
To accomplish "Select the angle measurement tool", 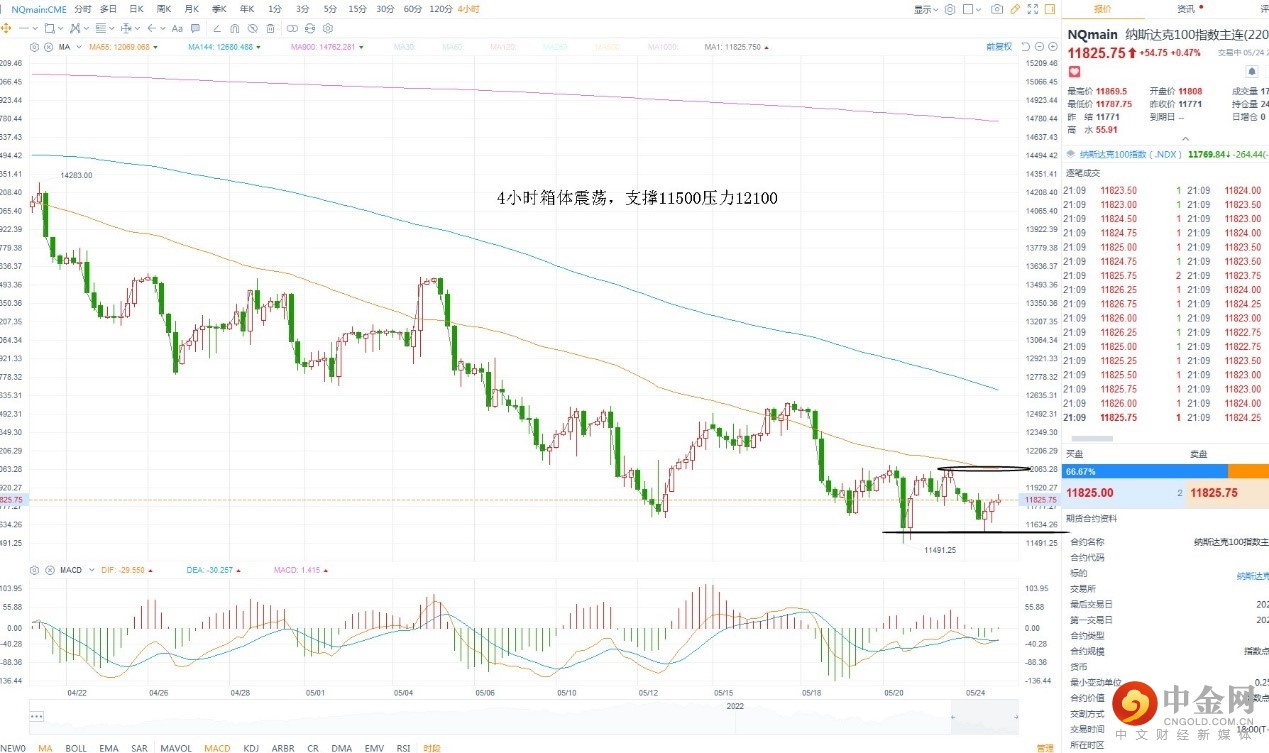I will pos(217,28).
